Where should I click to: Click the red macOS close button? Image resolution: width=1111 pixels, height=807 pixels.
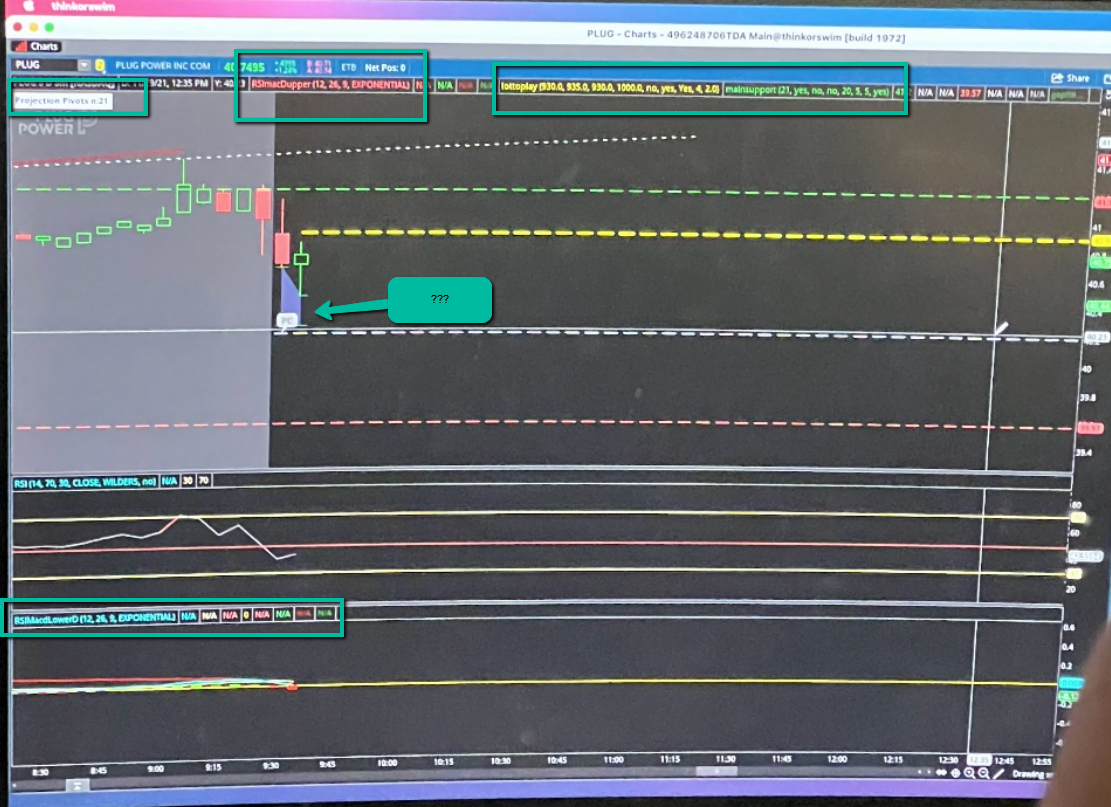point(18,27)
